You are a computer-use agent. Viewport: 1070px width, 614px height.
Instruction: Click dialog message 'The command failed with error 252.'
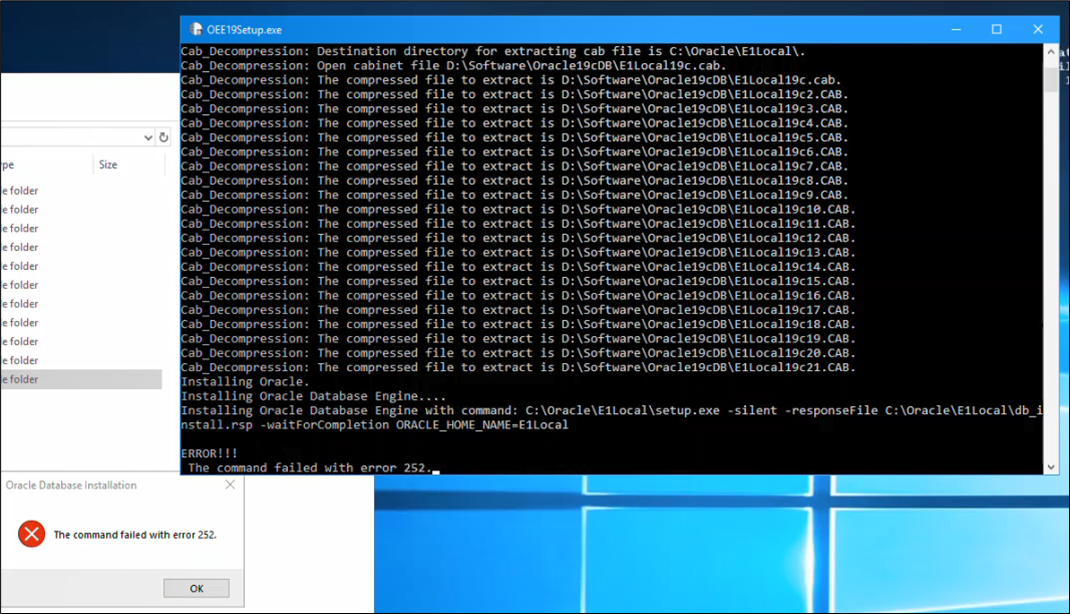(135, 535)
